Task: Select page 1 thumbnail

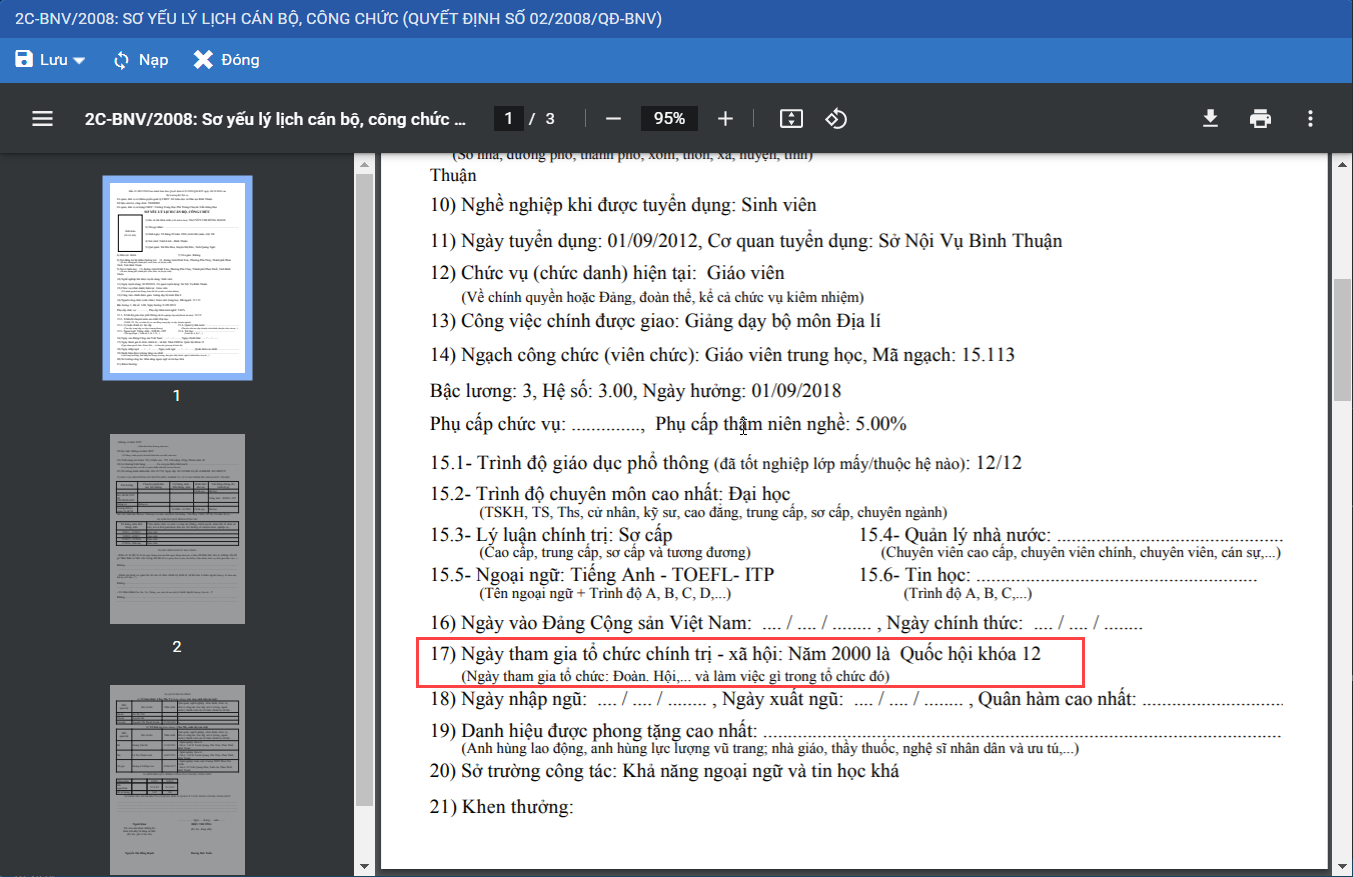Action: [177, 278]
